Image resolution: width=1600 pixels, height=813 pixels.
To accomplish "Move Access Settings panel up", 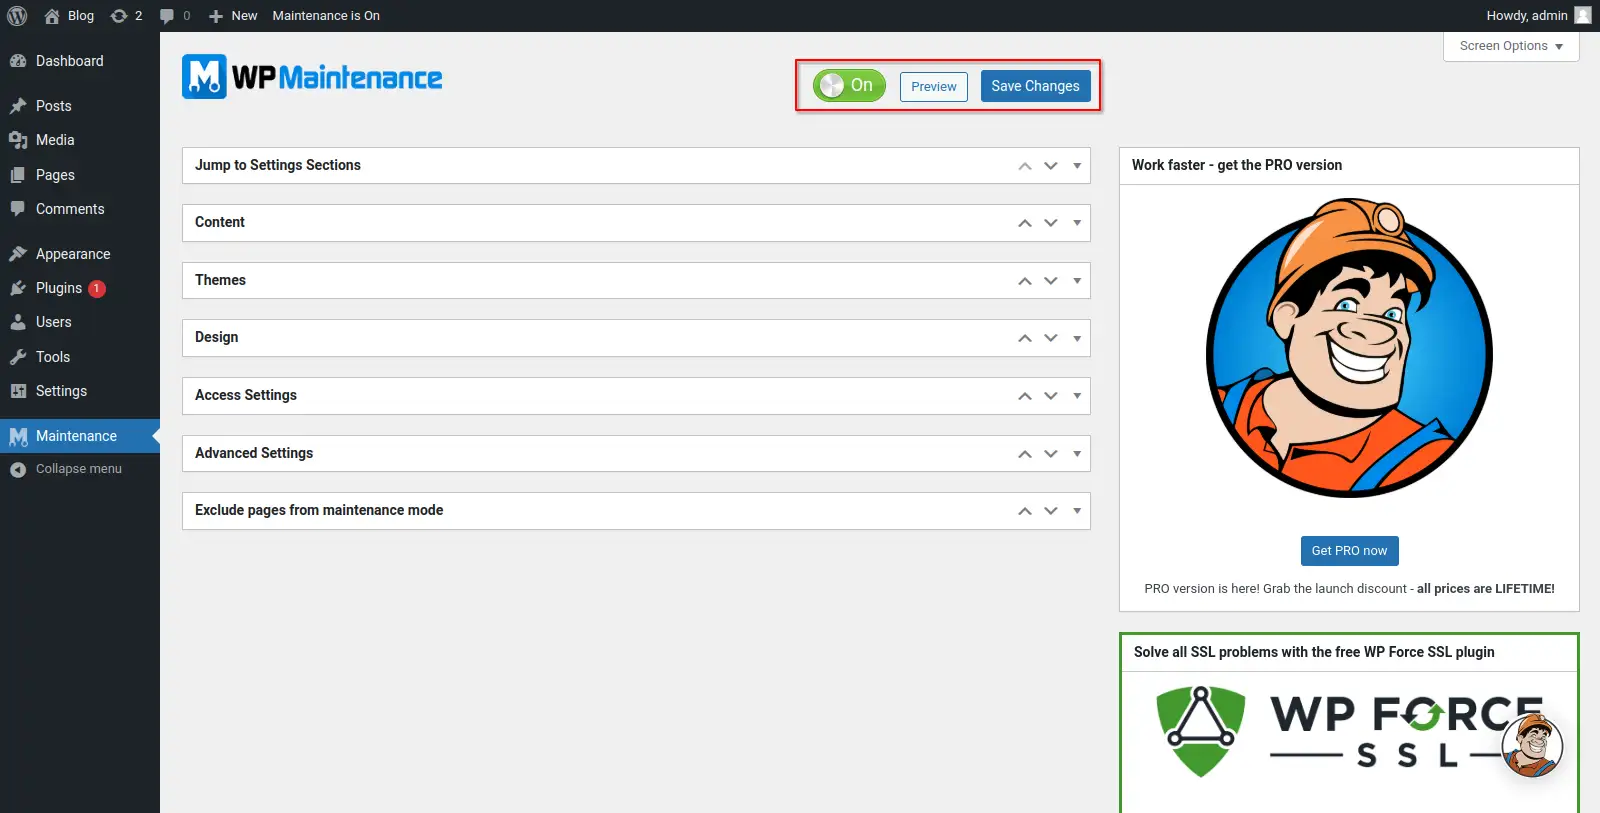I will [x=1025, y=396].
